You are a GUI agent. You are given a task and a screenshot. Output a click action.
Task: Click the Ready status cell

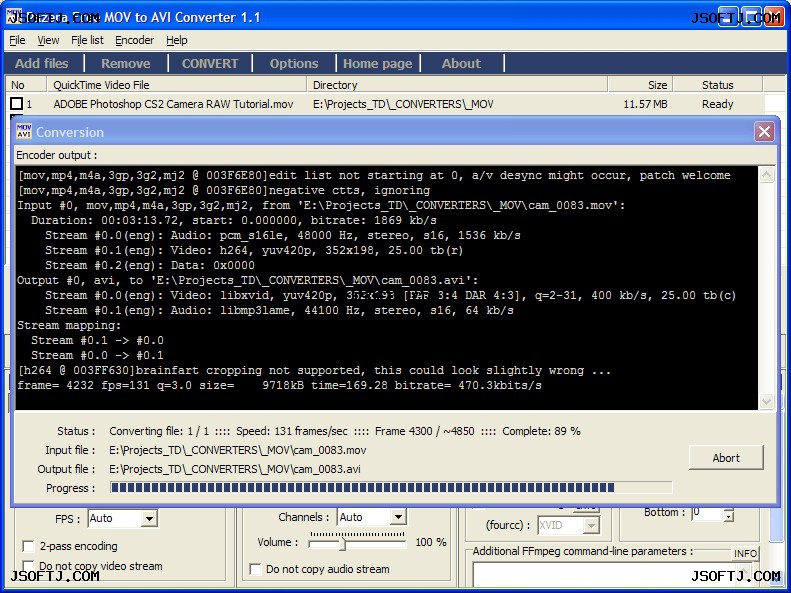[717, 104]
